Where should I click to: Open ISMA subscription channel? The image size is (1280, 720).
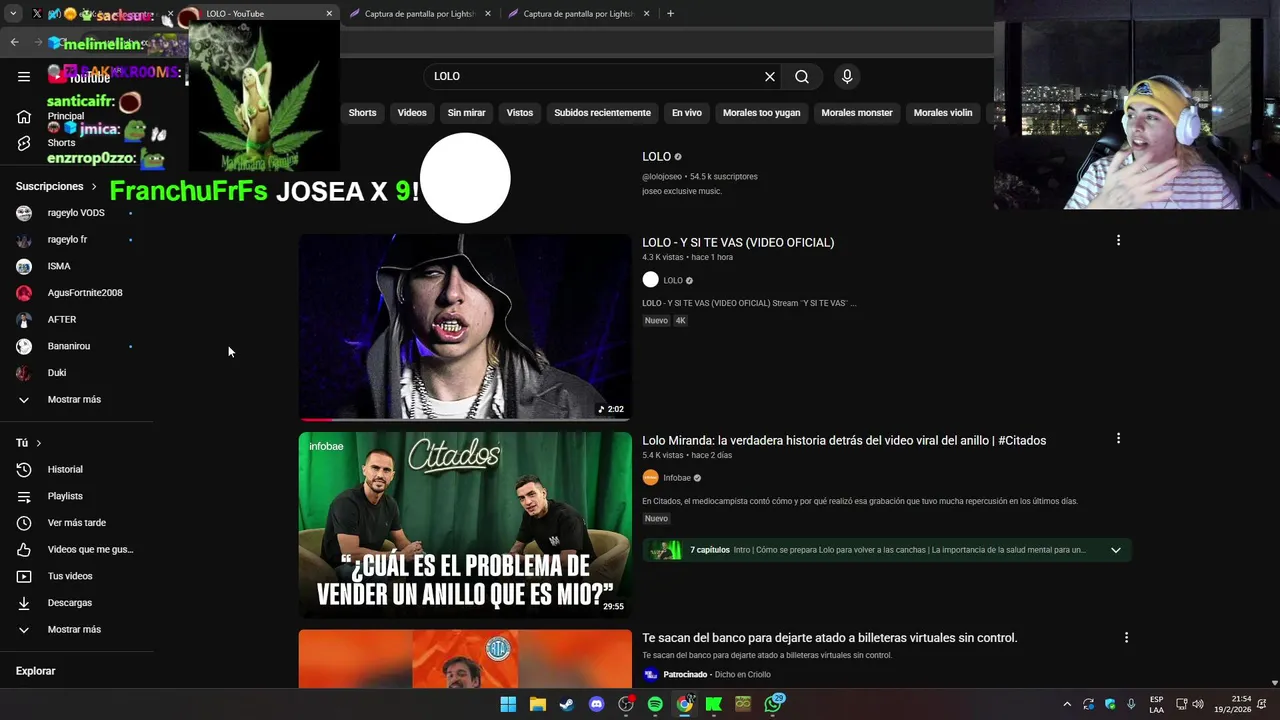tap(77, 266)
